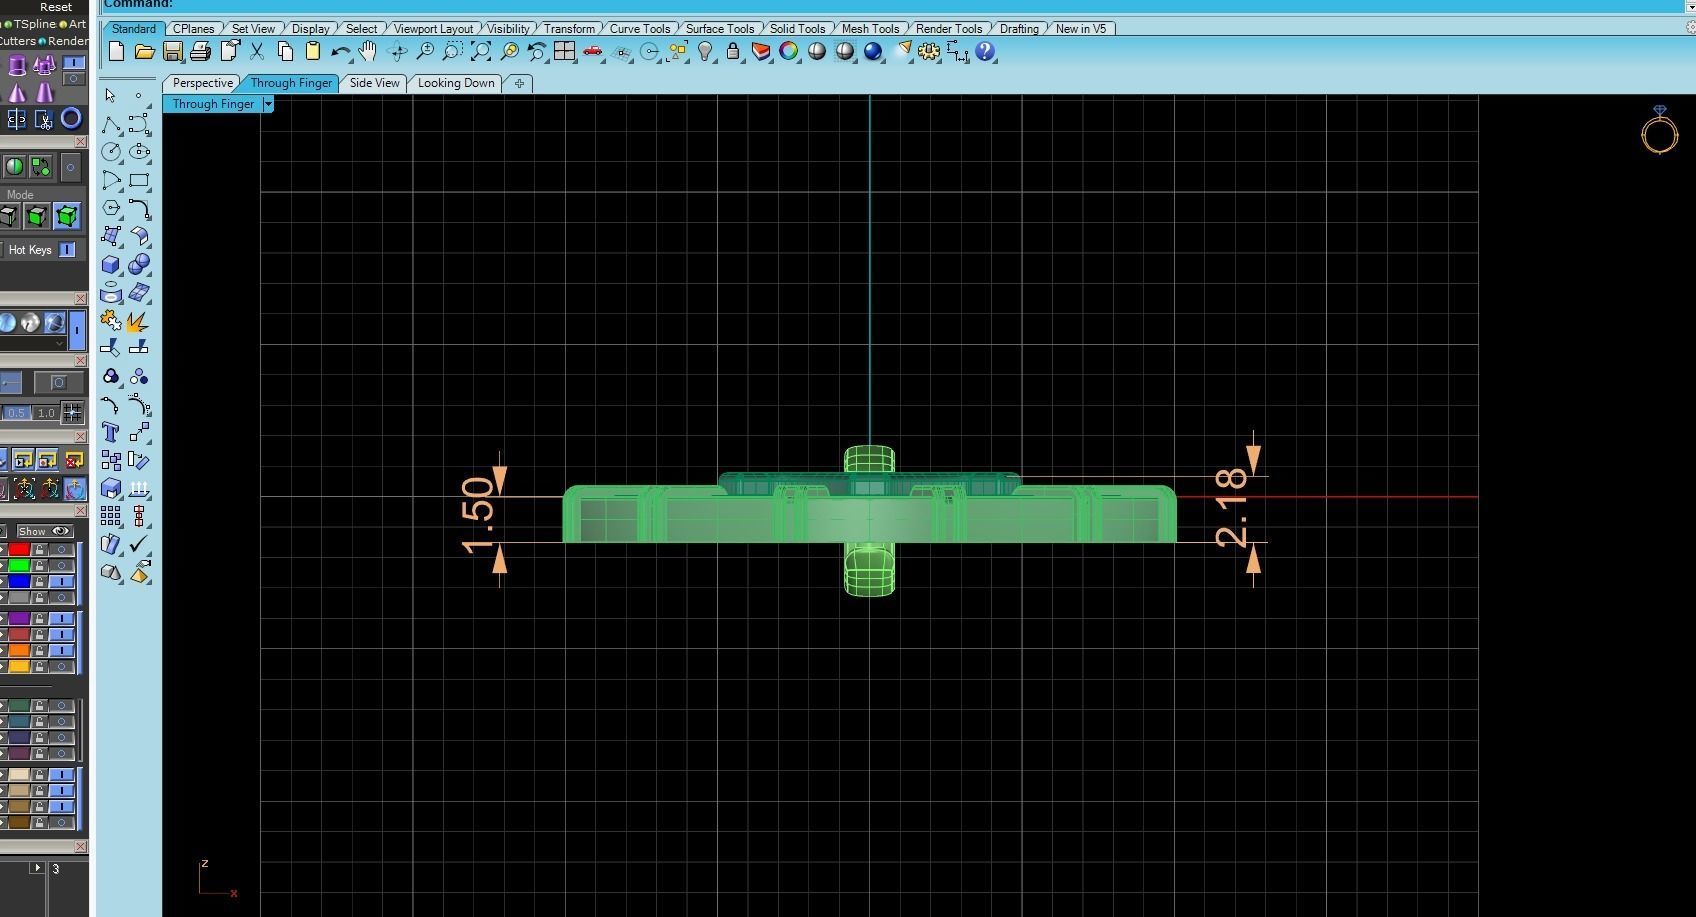Image resolution: width=1696 pixels, height=917 pixels.
Task: Click the padlock lock objects icon
Action: pyautogui.click(x=733, y=52)
